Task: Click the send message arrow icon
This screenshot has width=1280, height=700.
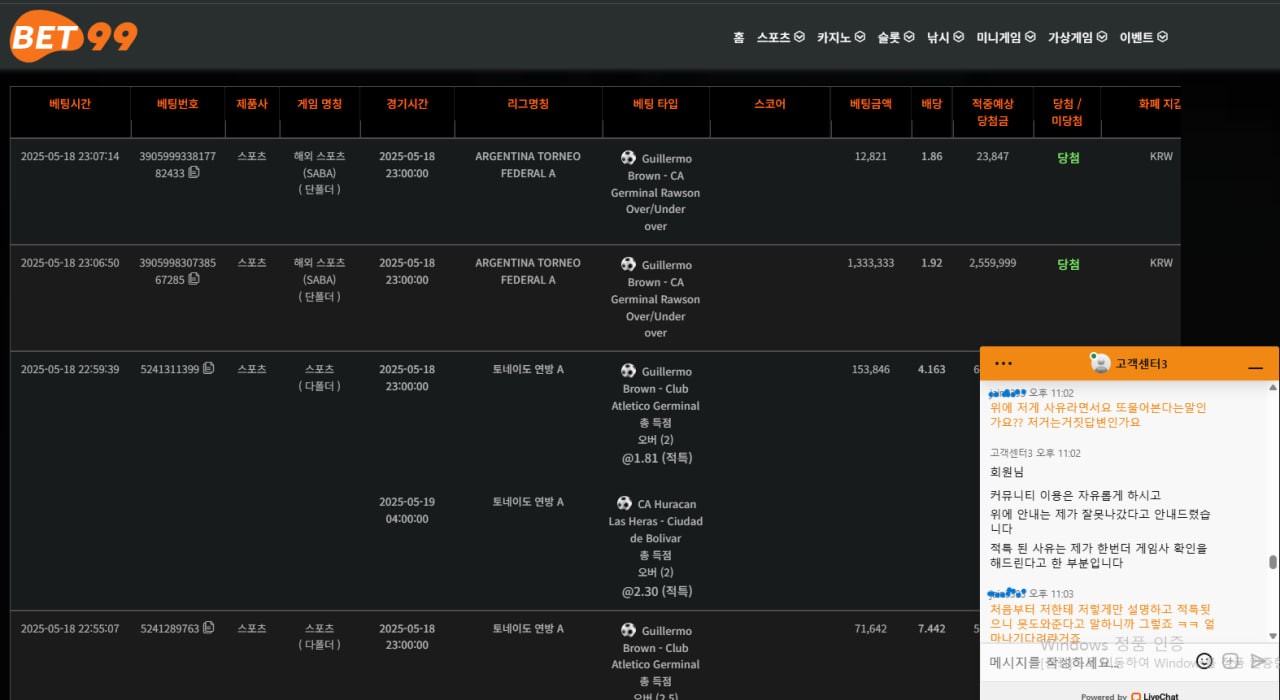Action: point(1258,661)
